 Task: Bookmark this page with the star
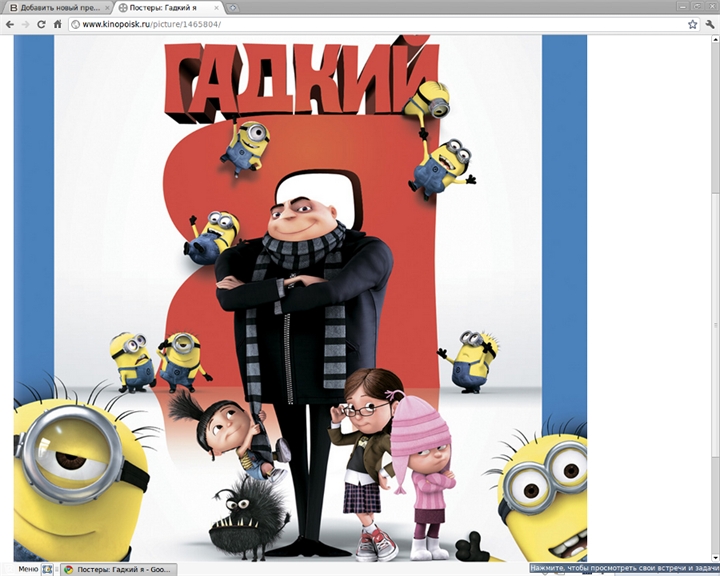point(692,24)
